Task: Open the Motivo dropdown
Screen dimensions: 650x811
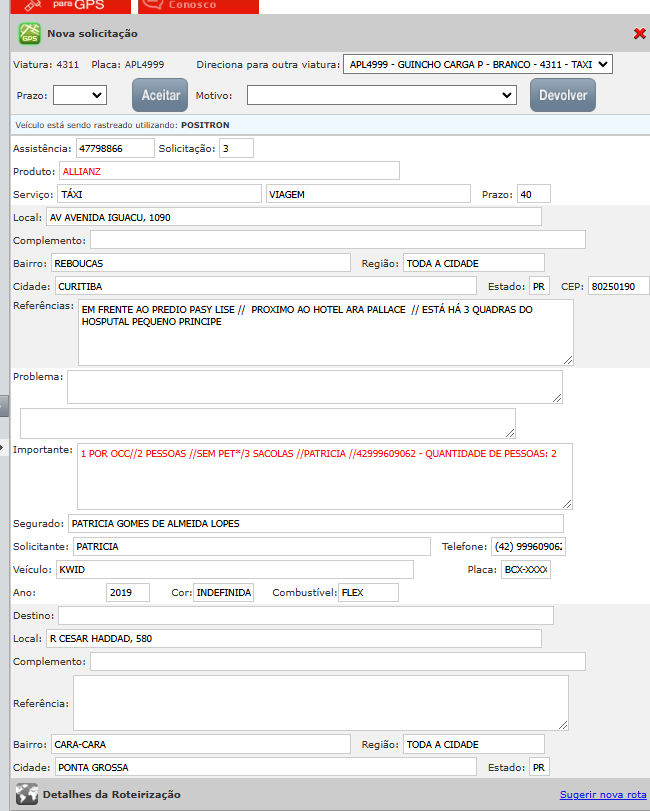Action: point(382,95)
